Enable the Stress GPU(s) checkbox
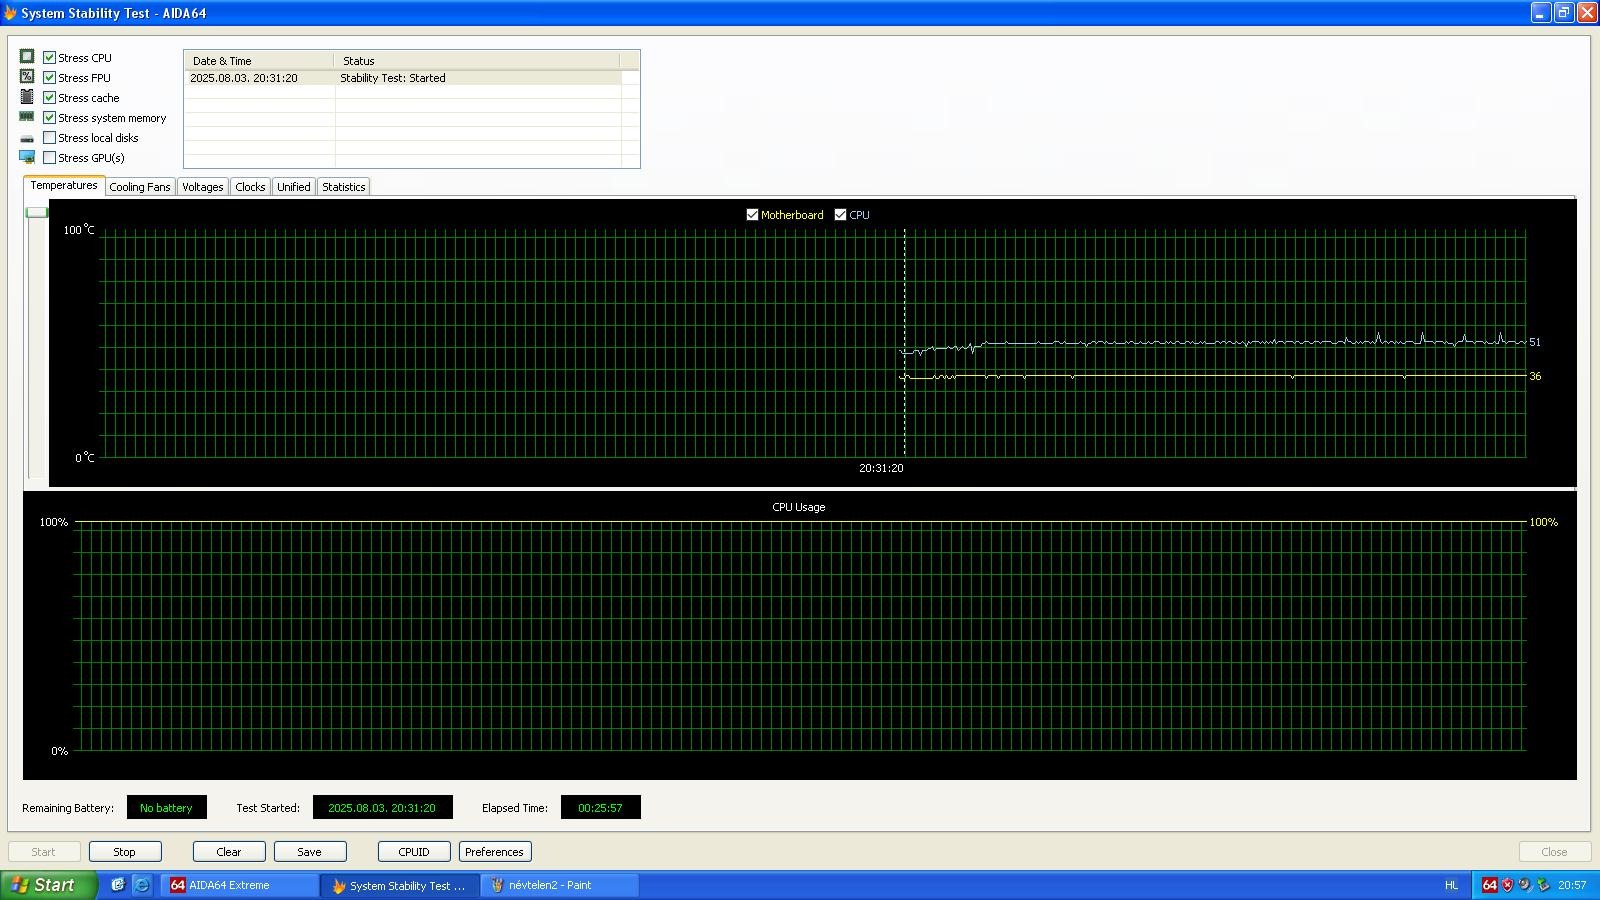 (x=49, y=157)
